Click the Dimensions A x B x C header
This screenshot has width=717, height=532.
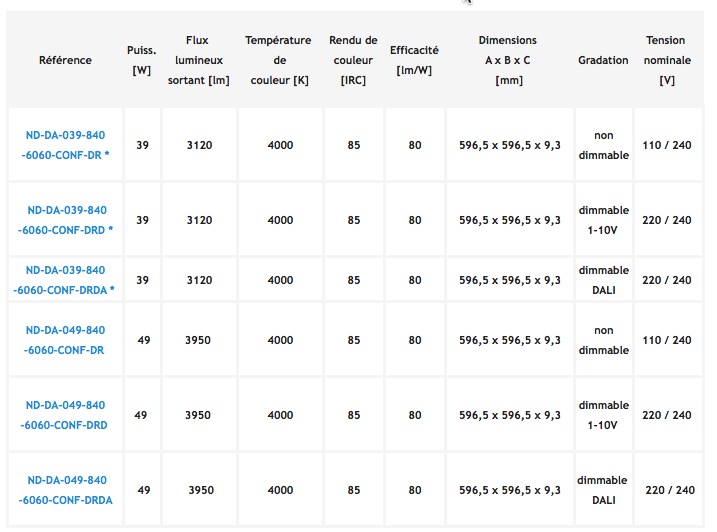pos(508,60)
